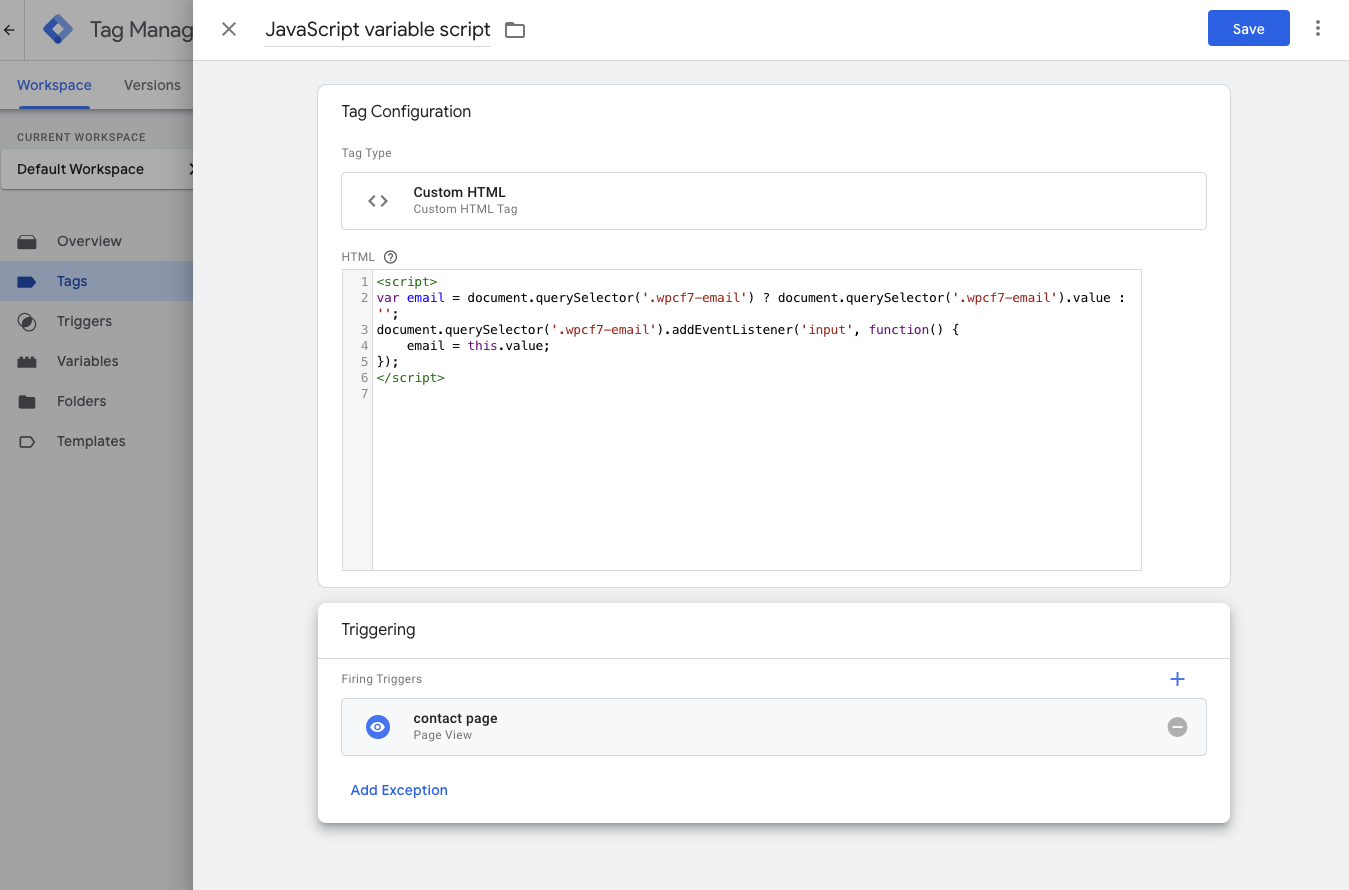Open Folders in the sidebar
The height and width of the screenshot is (890, 1349).
point(96,401)
